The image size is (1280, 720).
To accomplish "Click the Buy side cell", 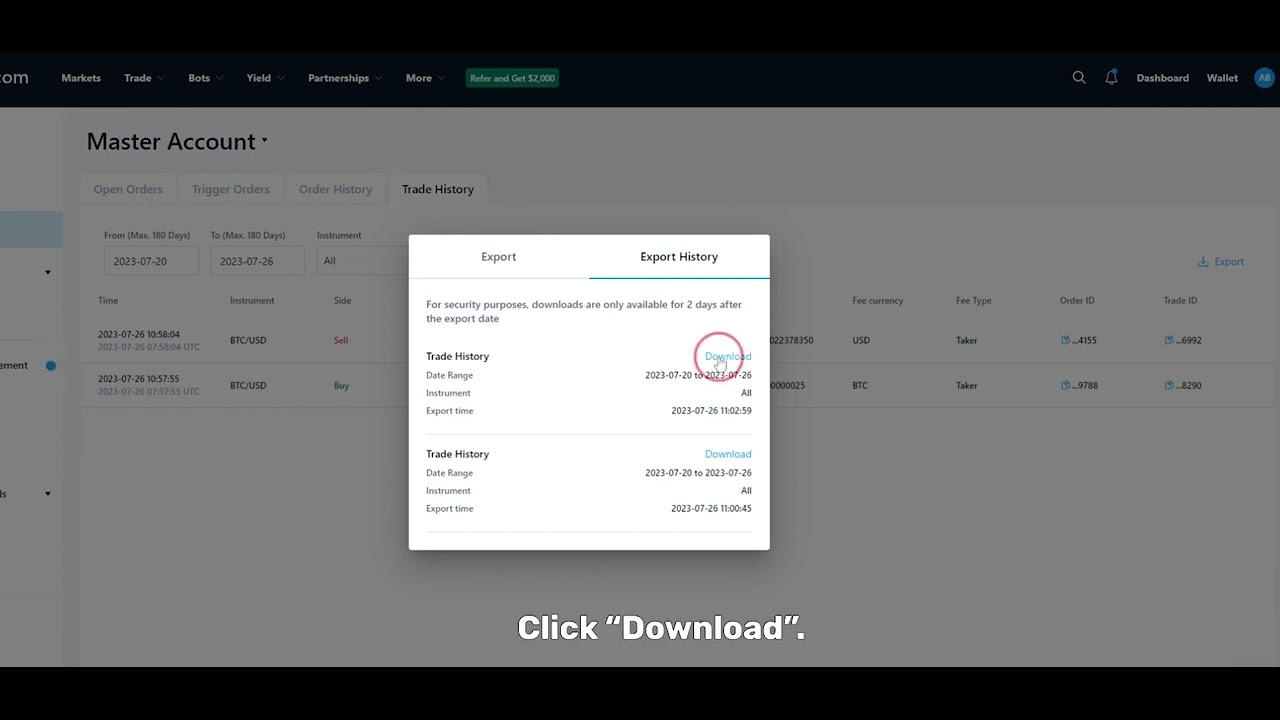I will tap(341, 385).
